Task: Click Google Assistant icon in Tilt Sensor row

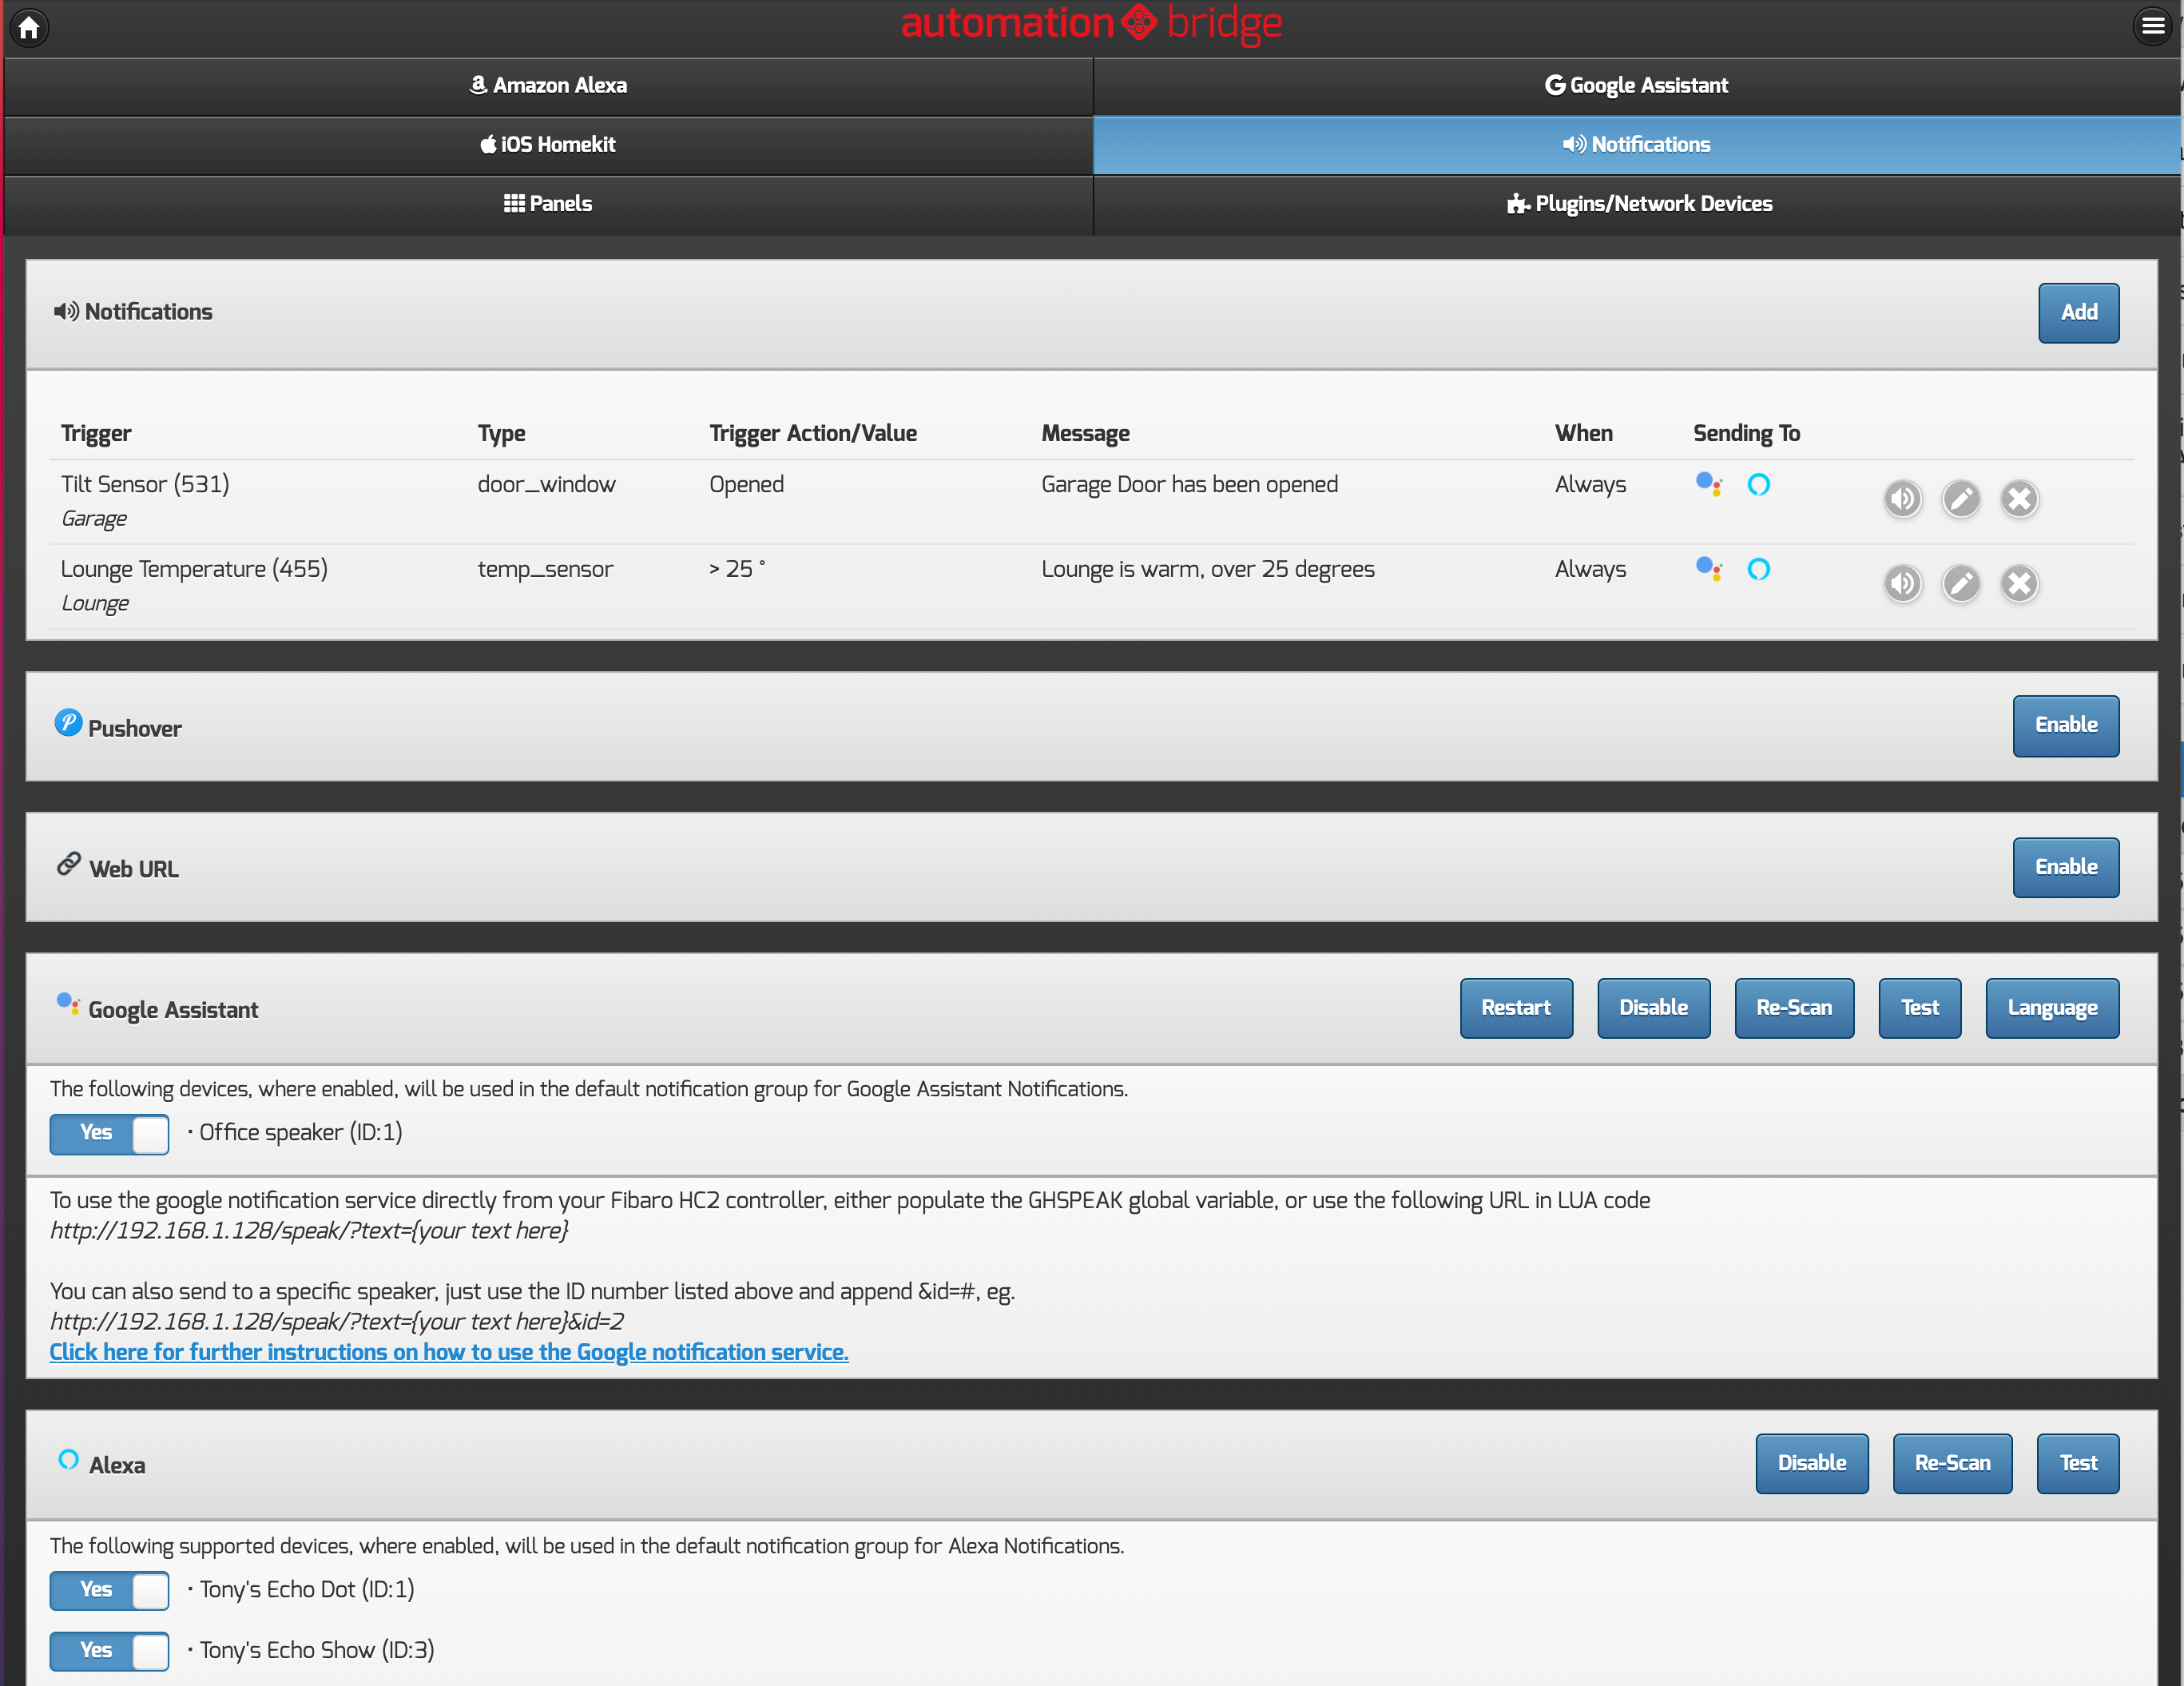Action: 1709,485
